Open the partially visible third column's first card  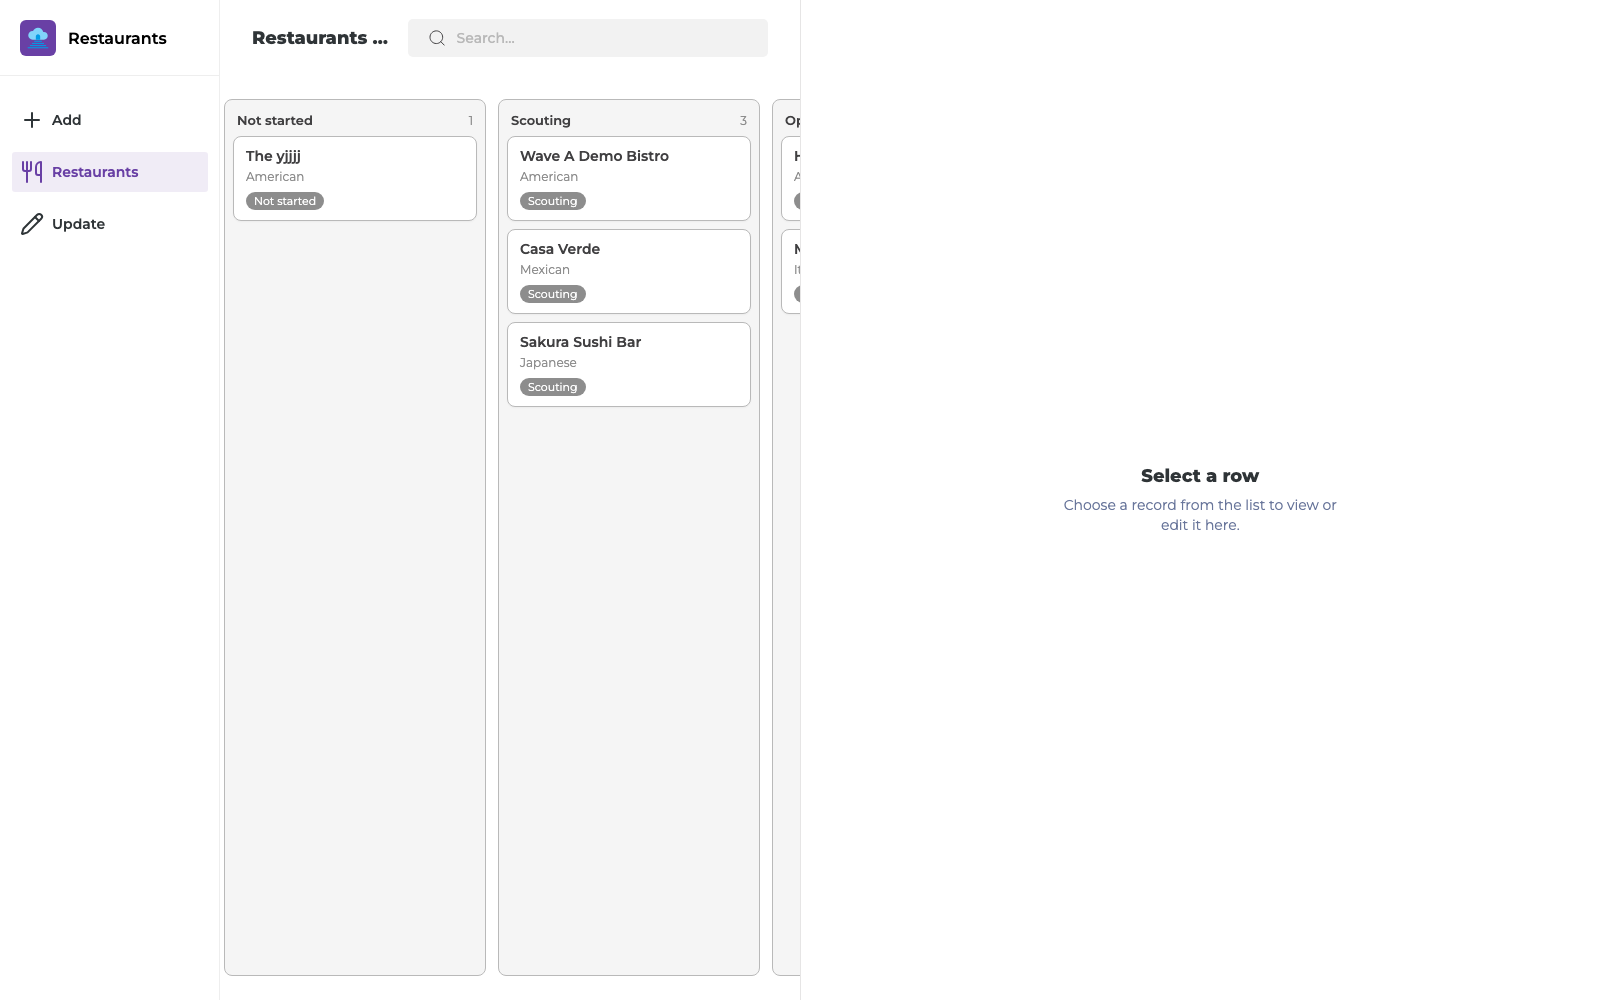791,179
